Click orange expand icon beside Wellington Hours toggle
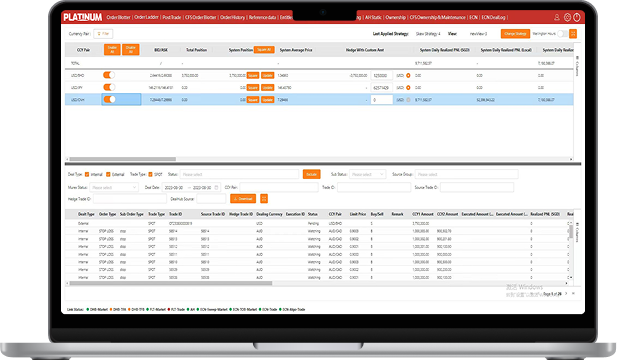 (573, 34)
